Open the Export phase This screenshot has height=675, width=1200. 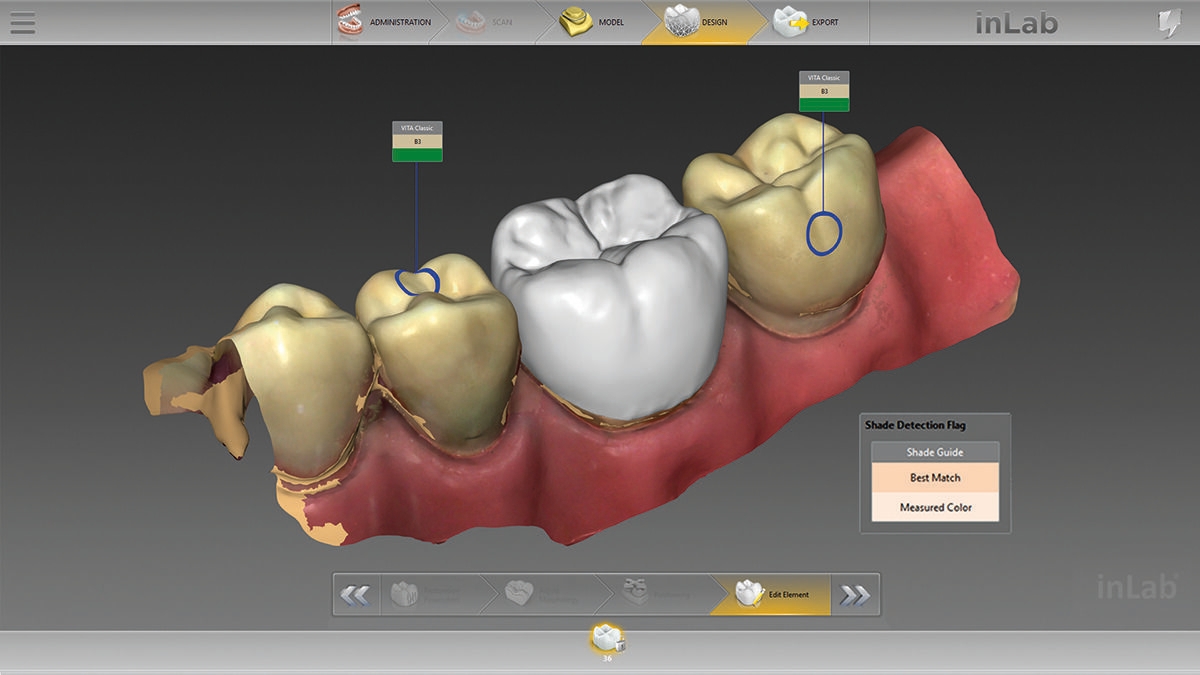pyautogui.click(x=806, y=22)
